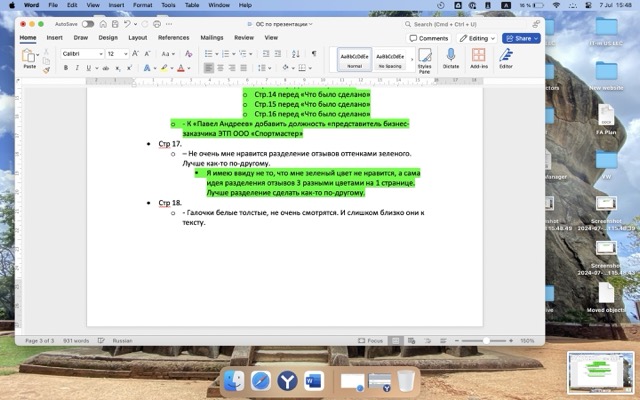Screen dimensions: 640x400
Task: Toggle the AutoSave switch
Action: coord(88,23)
